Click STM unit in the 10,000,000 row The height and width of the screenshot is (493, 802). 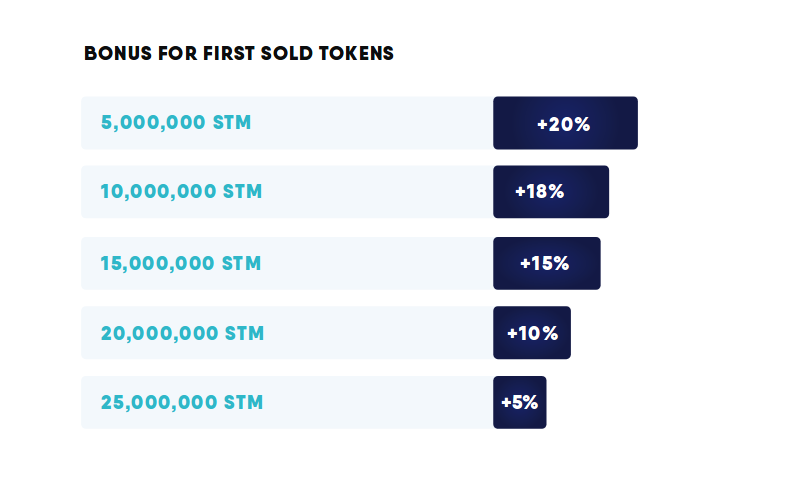click(242, 192)
